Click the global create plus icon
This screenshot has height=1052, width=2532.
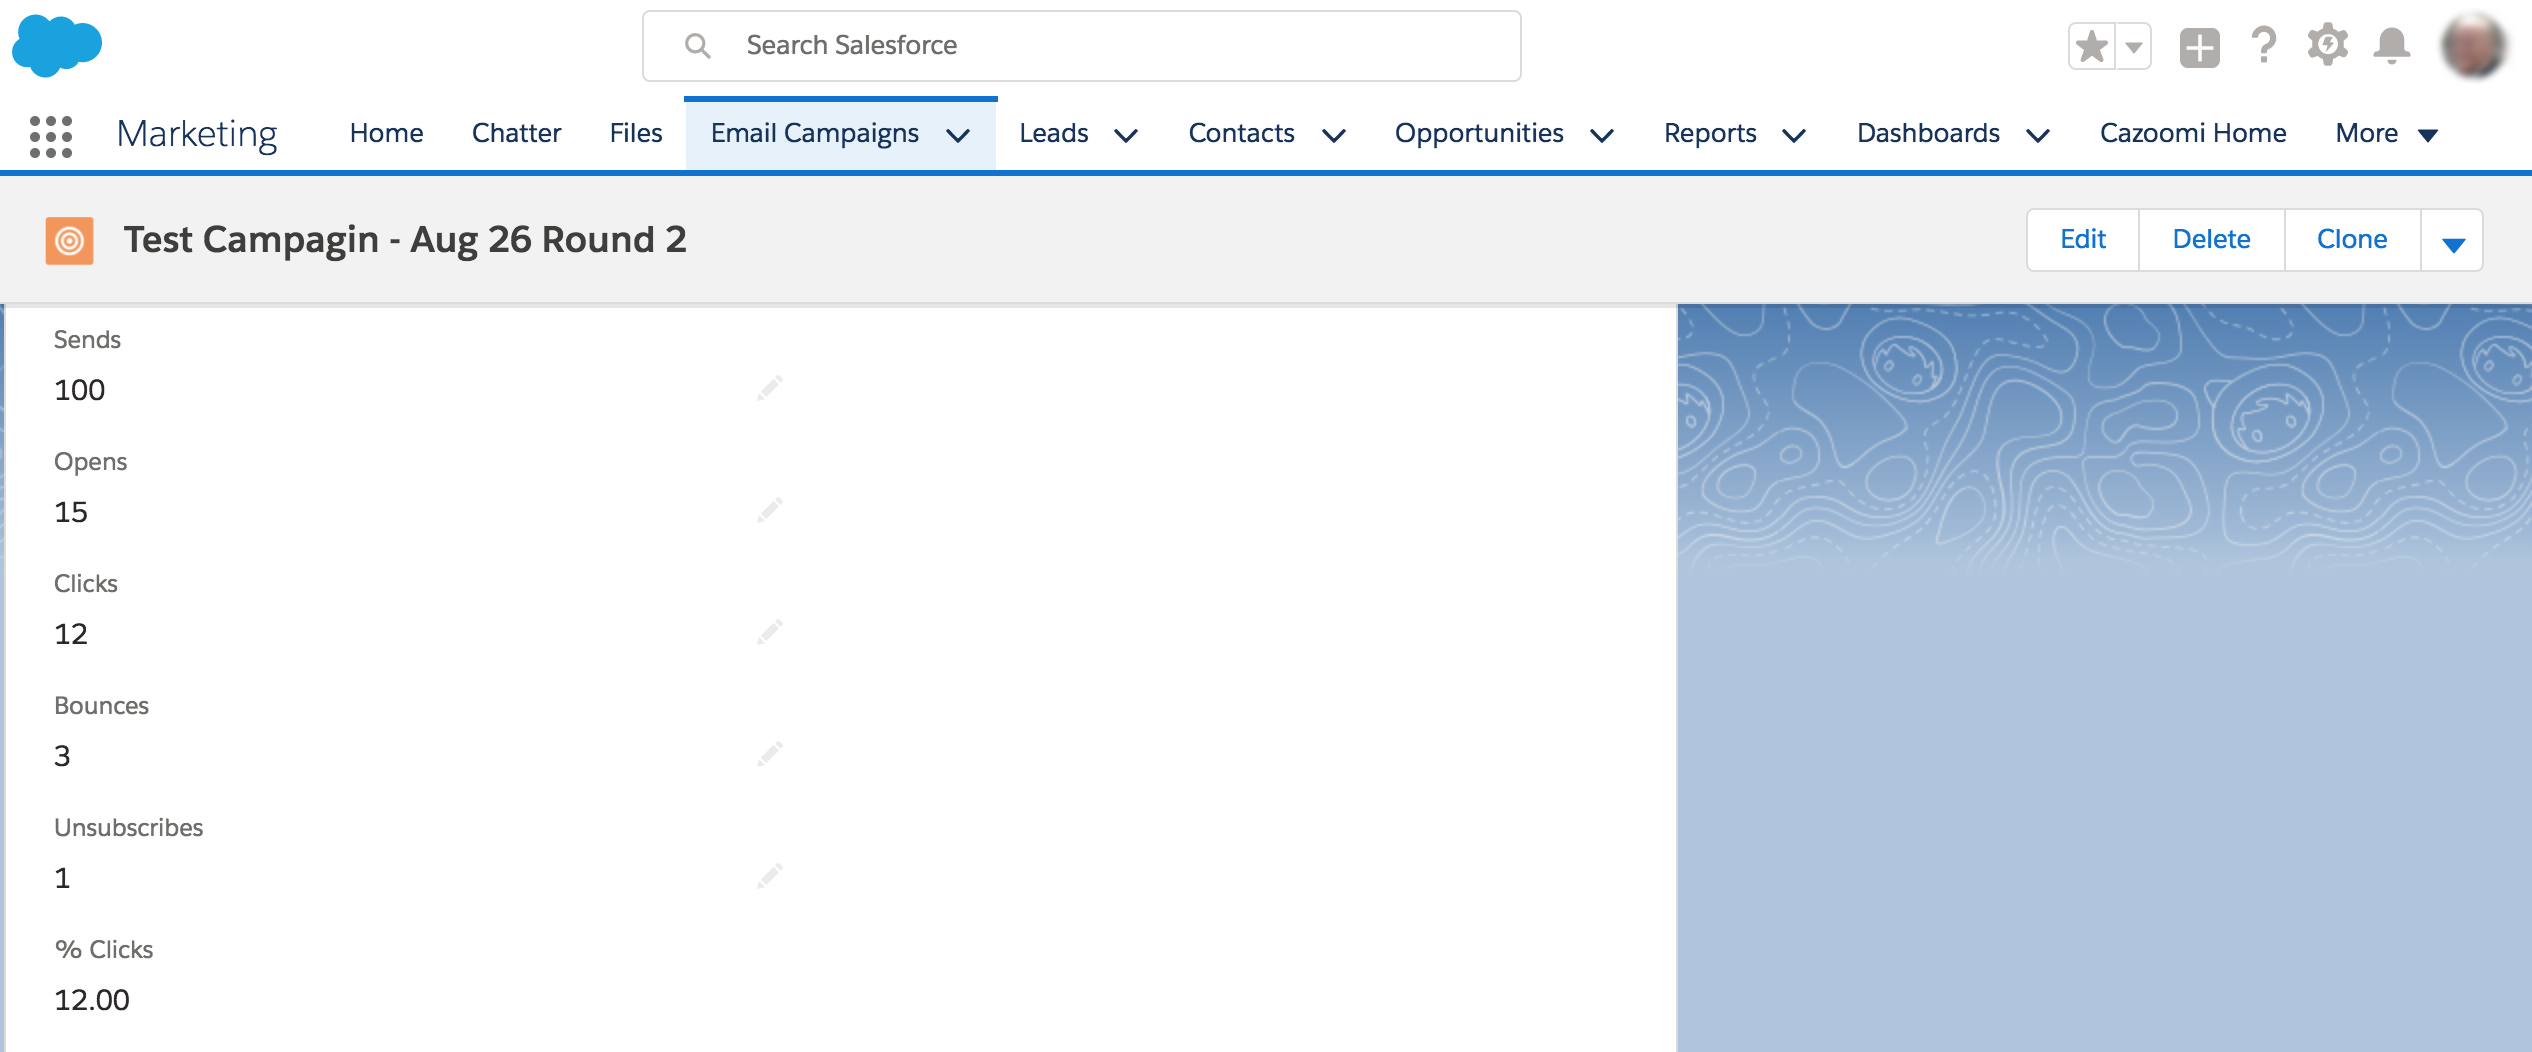(2199, 47)
